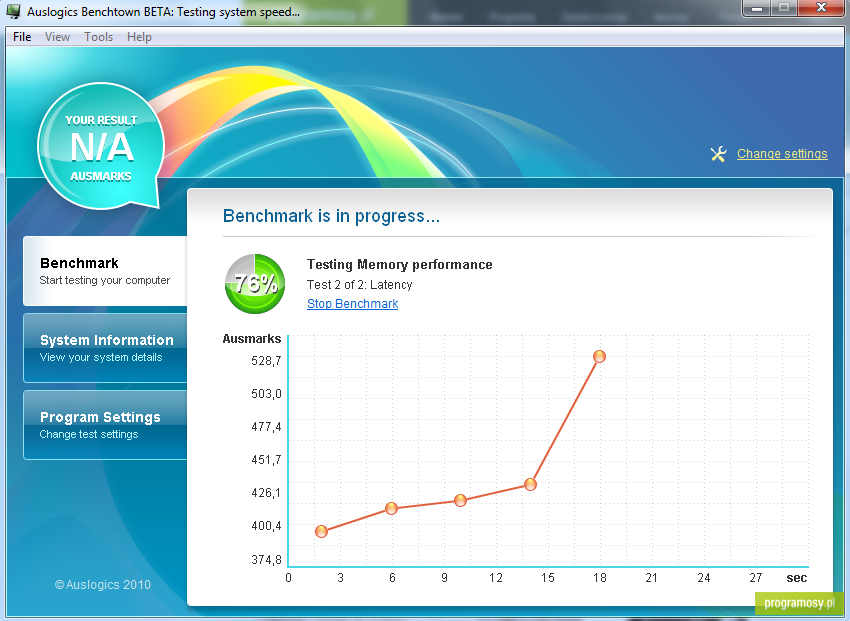Open the Program Settings panel
The image size is (850, 621).
click(105, 425)
